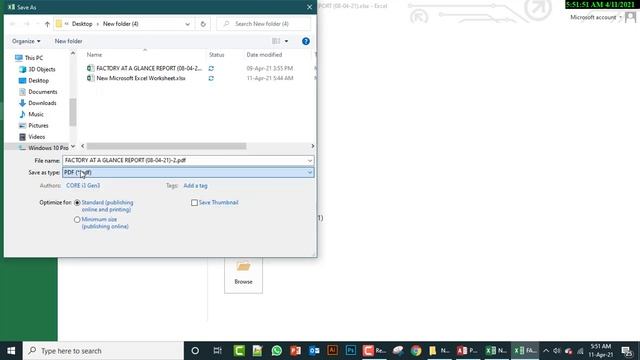Open Task View on taskbar
This screenshot has height=360, width=640.
(217, 351)
